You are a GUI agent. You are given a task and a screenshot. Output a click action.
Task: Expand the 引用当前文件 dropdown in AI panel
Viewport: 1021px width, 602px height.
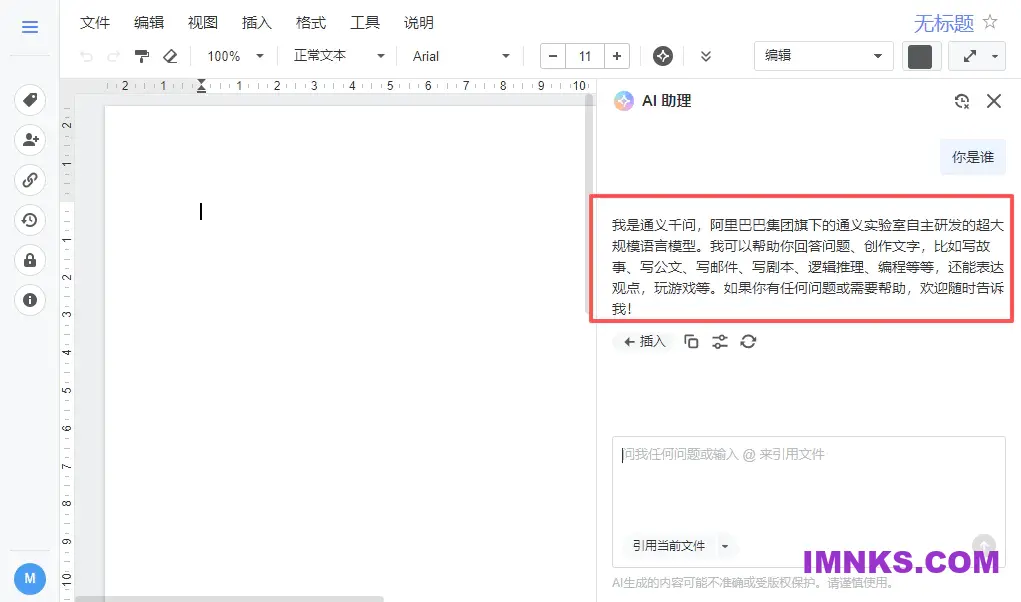pyautogui.click(x=727, y=545)
